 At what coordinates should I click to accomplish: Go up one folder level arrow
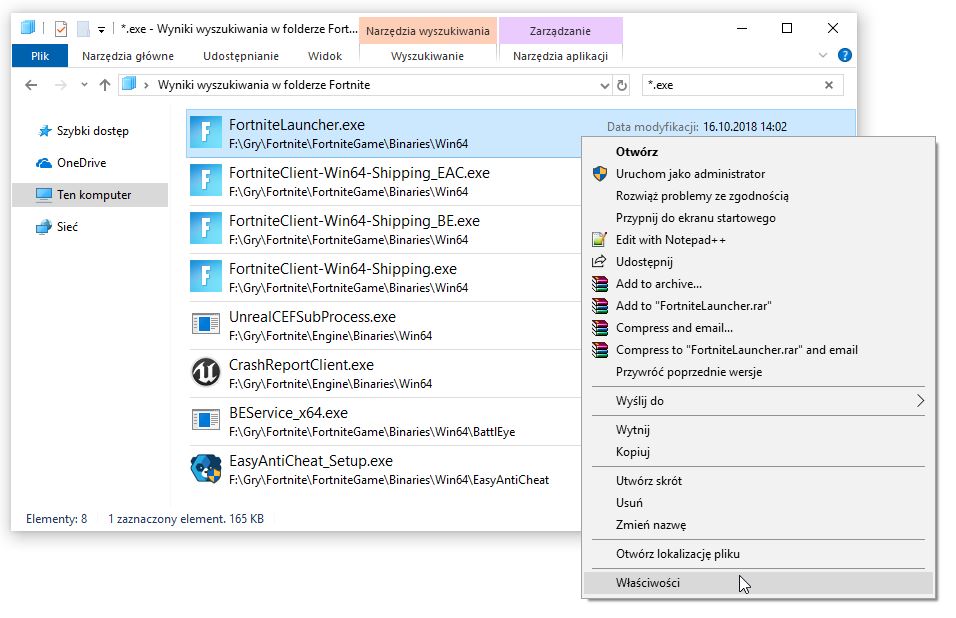point(105,85)
